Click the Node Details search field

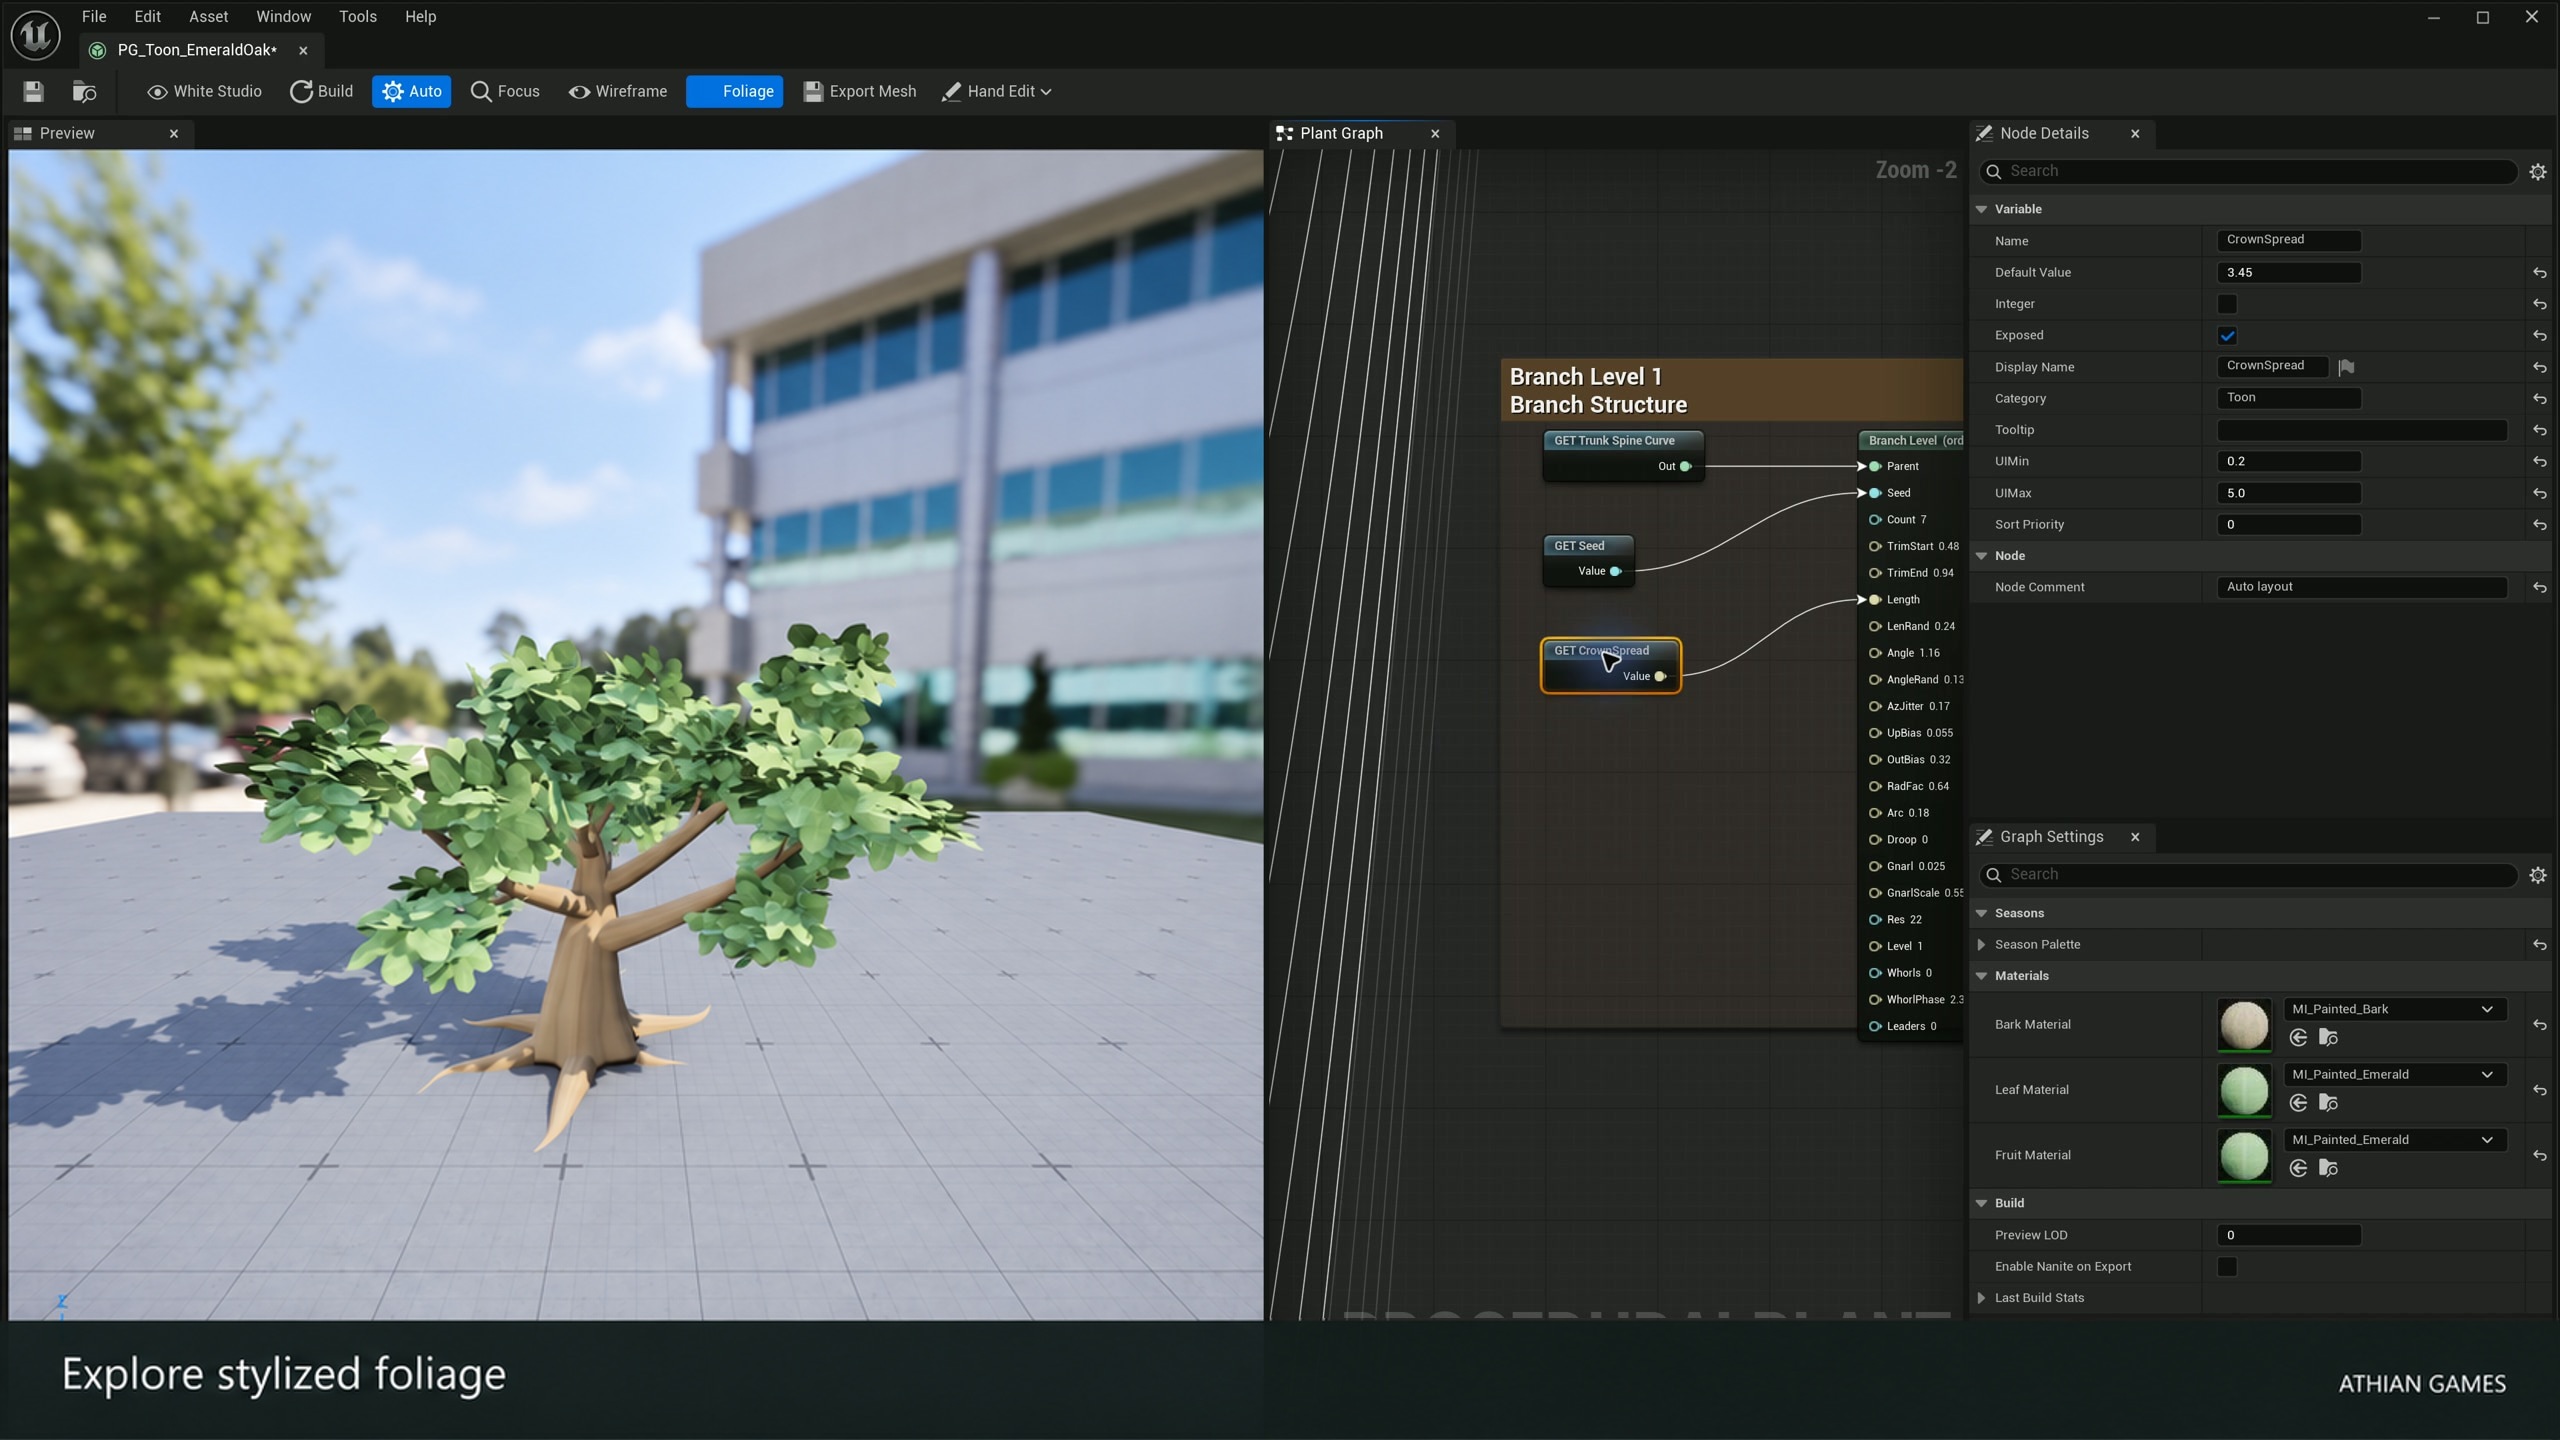[x=2248, y=172]
